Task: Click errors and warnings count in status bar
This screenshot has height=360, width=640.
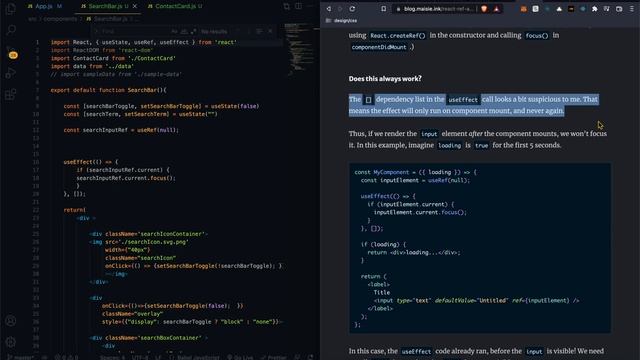Action: pyautogui.click(x=67, y=357)
